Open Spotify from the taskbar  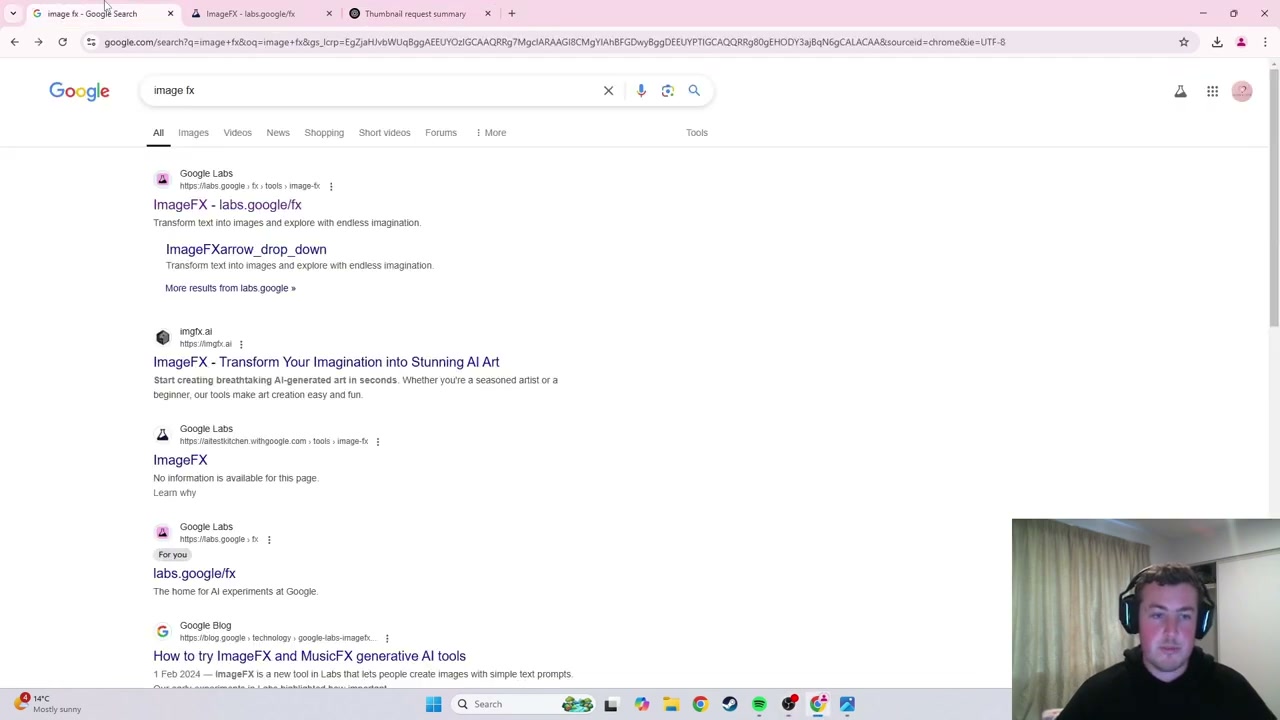pyautogui.click(x=759, y=704)
